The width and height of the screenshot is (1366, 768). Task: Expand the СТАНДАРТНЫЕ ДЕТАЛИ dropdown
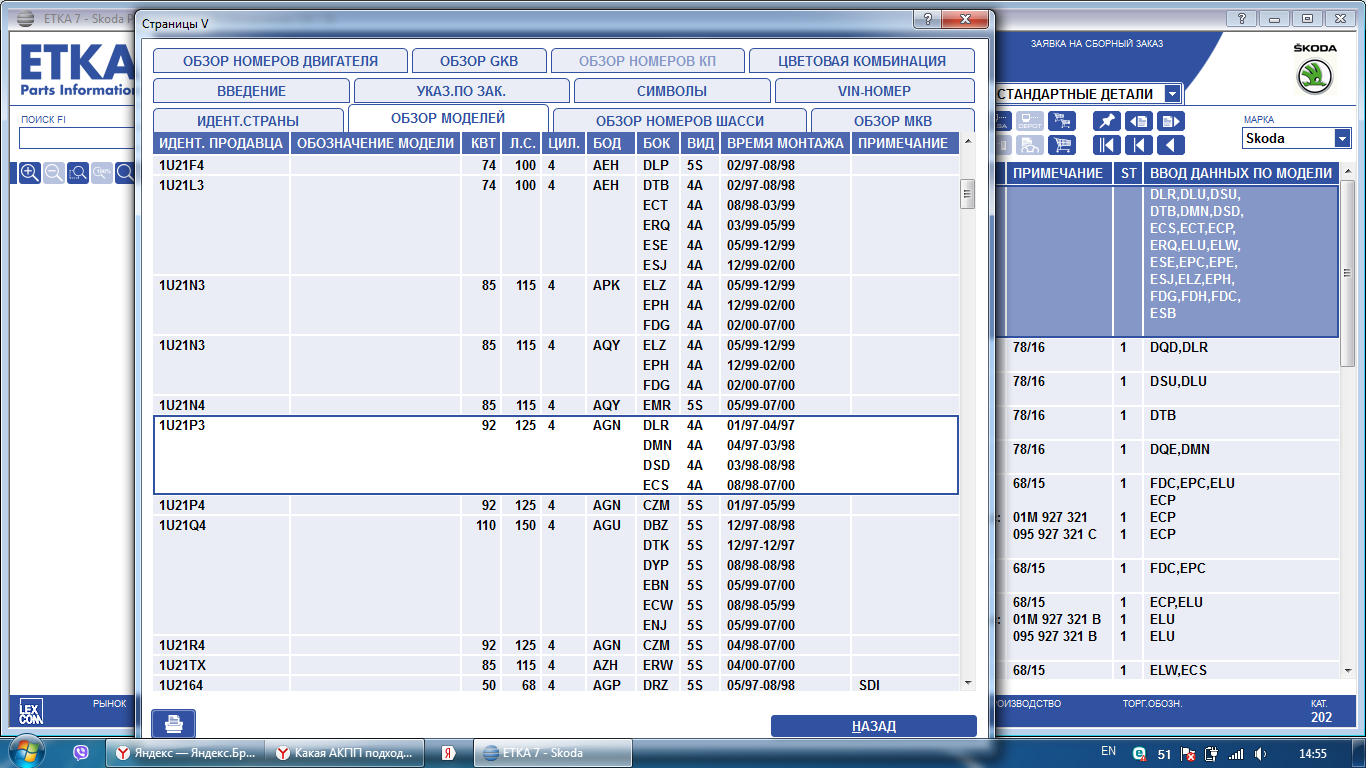point(1171,94)
